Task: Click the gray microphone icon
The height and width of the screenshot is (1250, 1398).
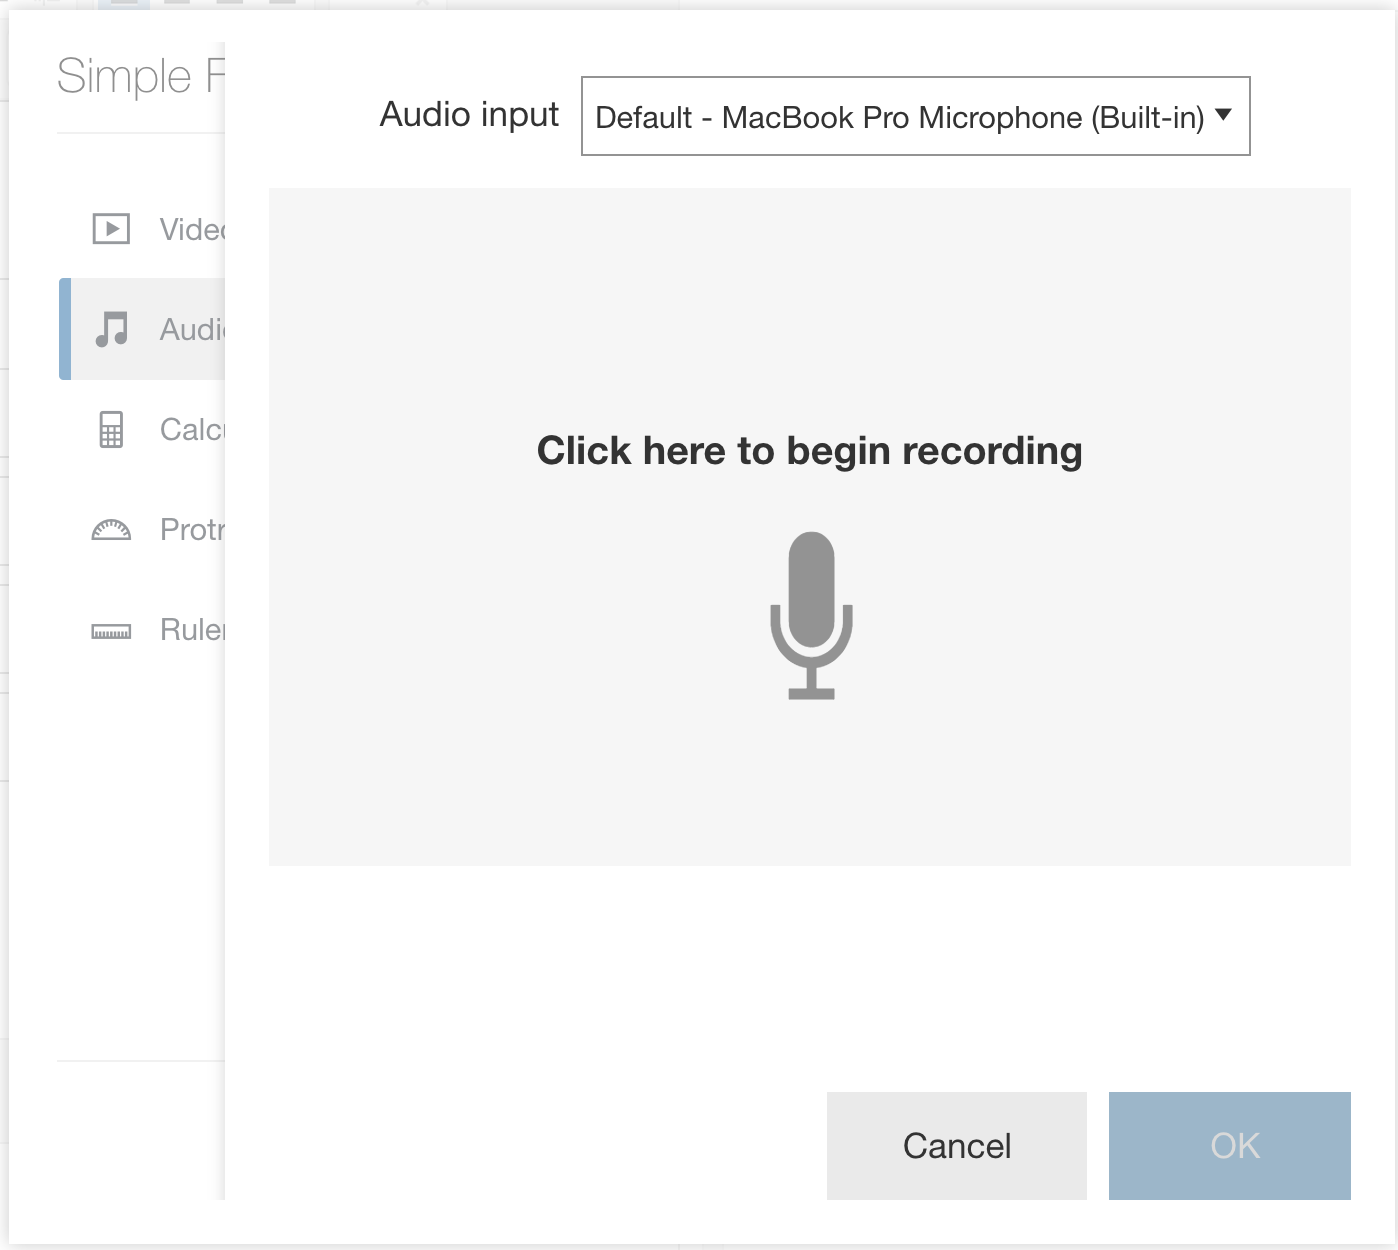Action: click(x=811, y=615)
